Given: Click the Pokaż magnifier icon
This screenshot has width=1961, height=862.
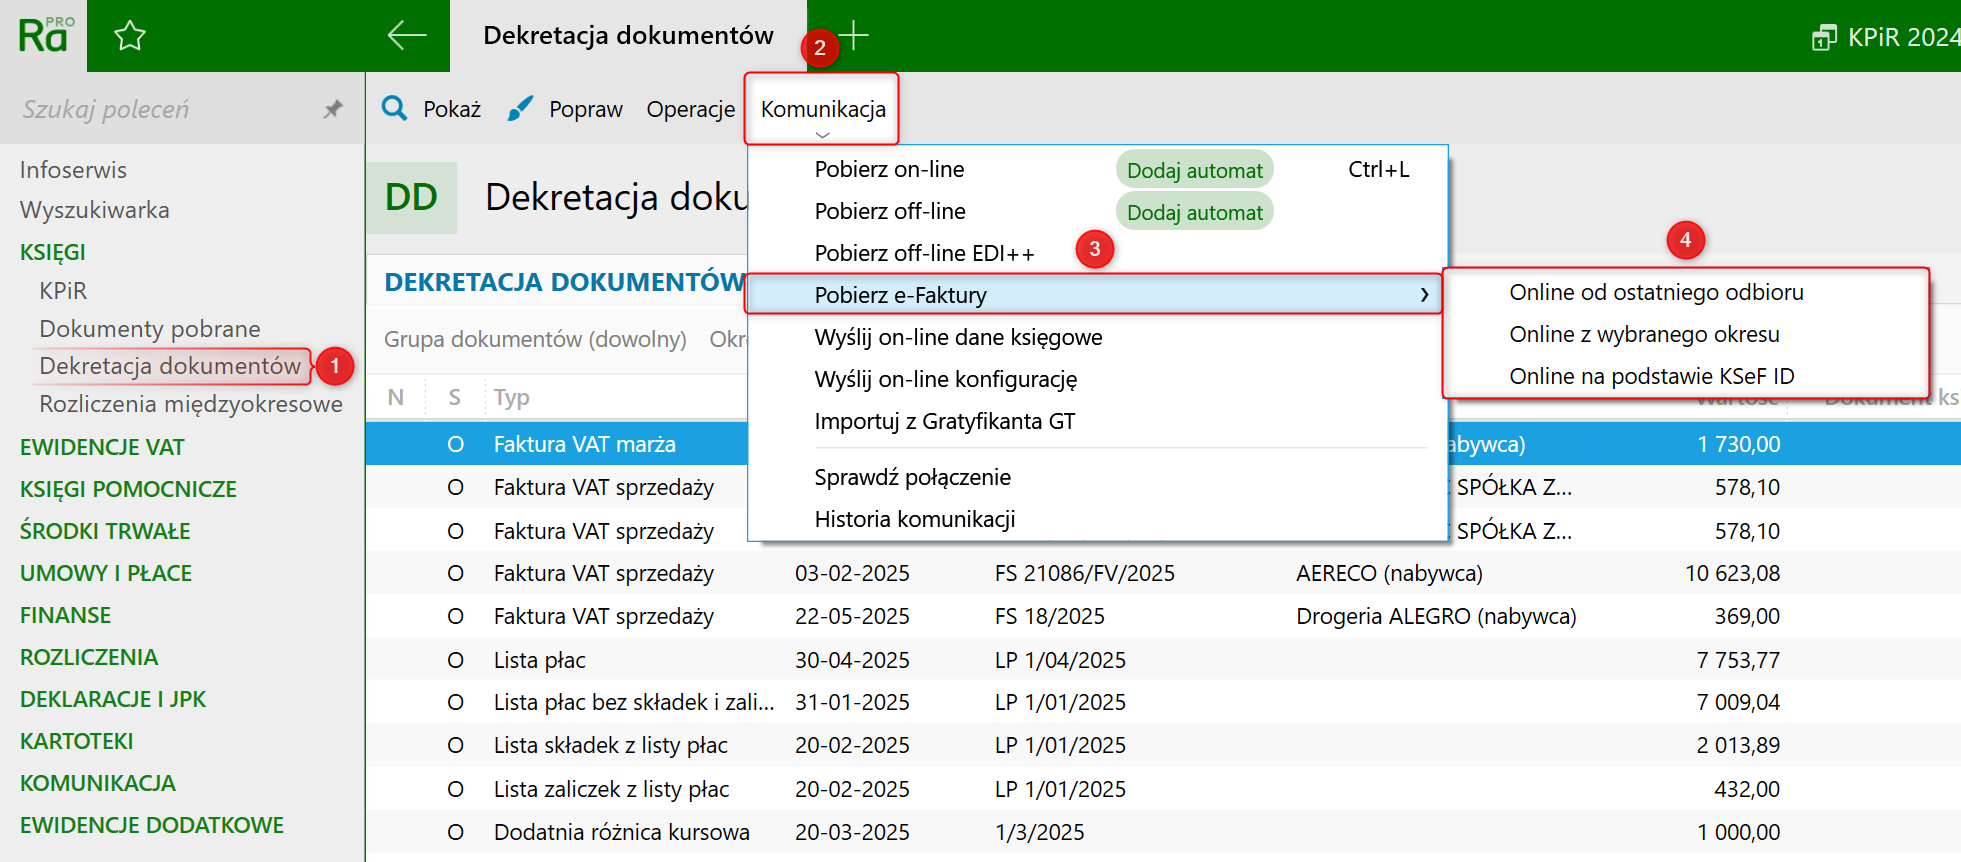Looking at the screenshot, I should tap(395, 108).
